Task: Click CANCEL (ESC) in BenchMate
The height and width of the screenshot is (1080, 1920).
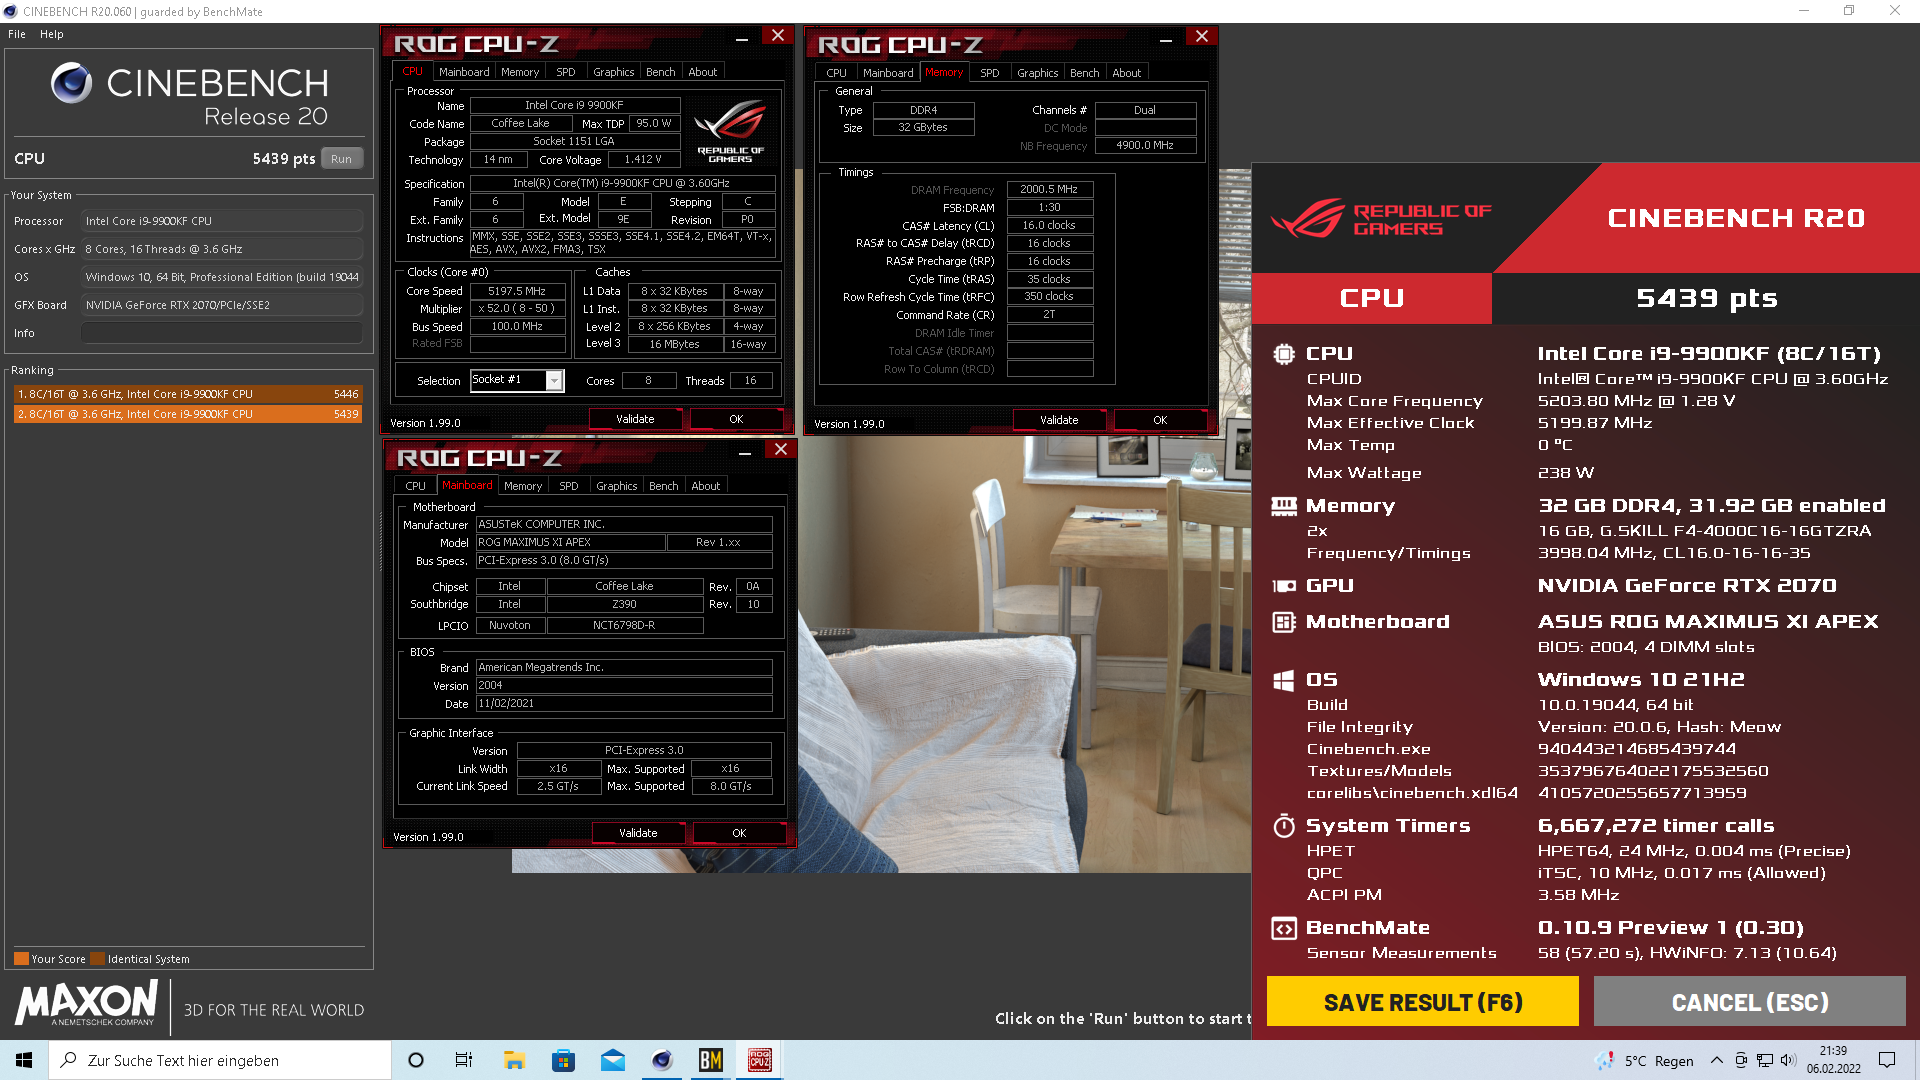Action: click(1749, 1002)
